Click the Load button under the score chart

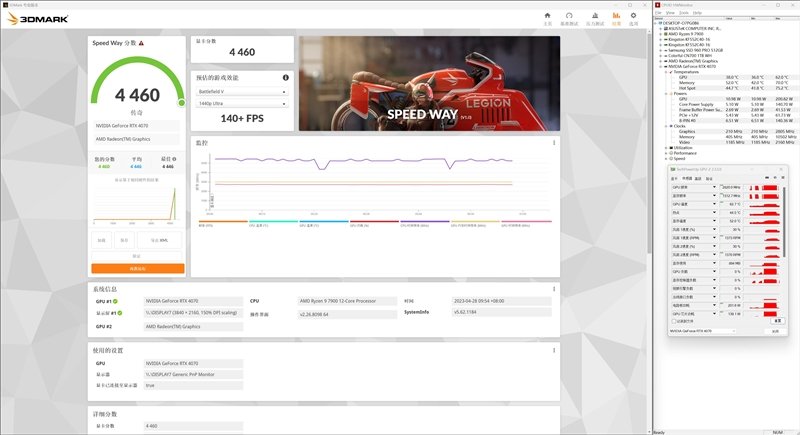[102, 240]
